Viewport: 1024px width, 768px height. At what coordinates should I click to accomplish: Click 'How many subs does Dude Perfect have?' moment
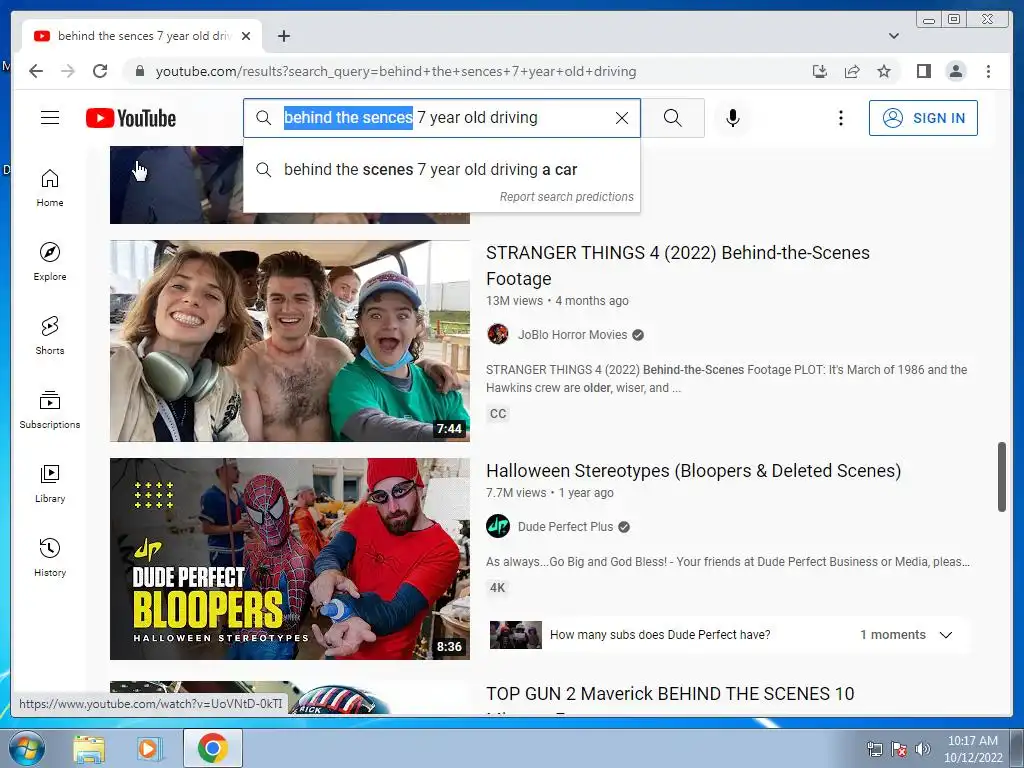(660, 635)
